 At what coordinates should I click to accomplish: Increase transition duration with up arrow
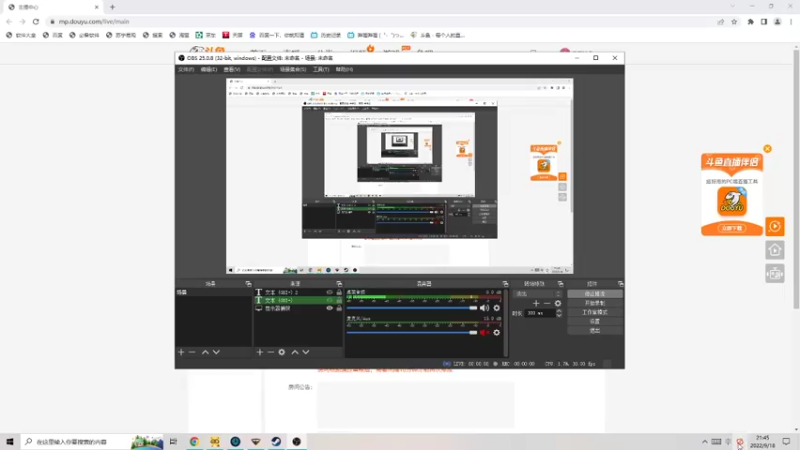click(x=559, y=311)
